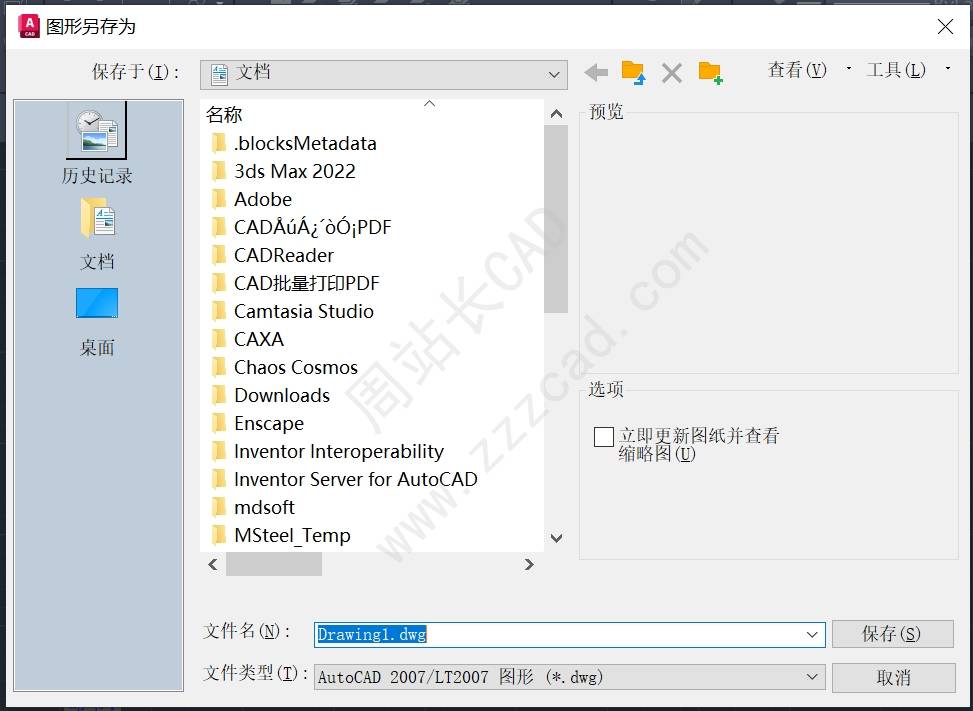The width and height of the screenshot is (973, 711).
Task: Open the 历史记录 shortcut in sidebar
Action: (x=97, y=144)
